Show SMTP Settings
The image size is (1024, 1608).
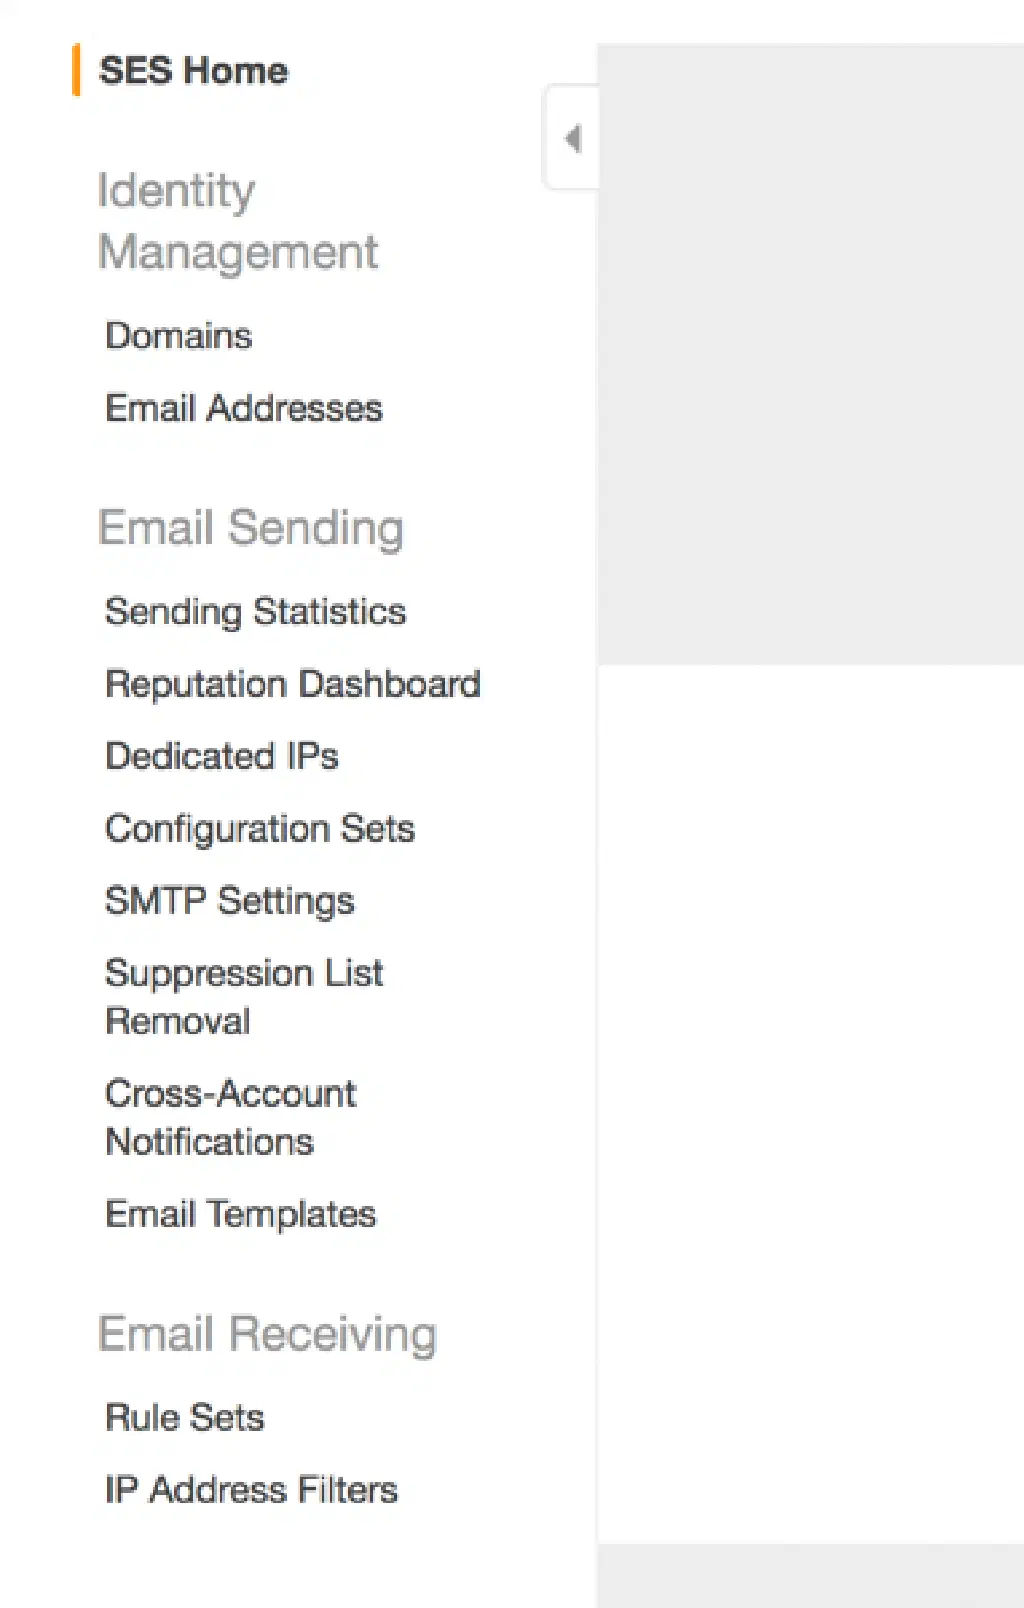tap(229, 900)
